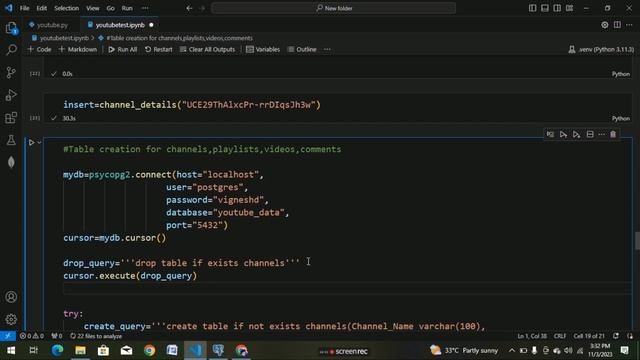Open Microsoft Edge from taskbar
Screen dimensions: 640x360
point(57,350)
